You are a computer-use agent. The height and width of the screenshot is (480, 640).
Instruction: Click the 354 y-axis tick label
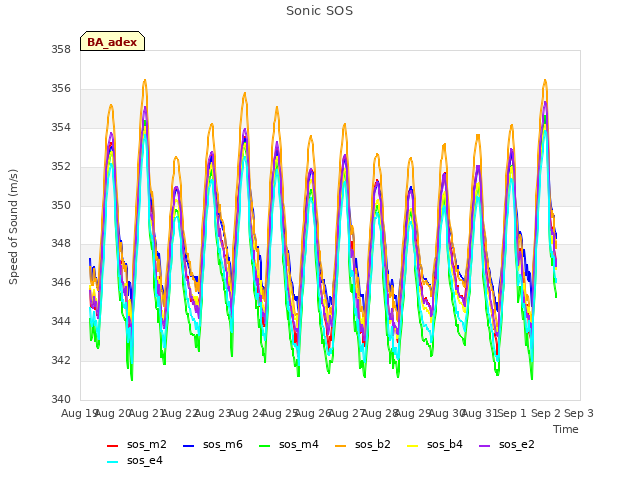(x=61, y=128)
